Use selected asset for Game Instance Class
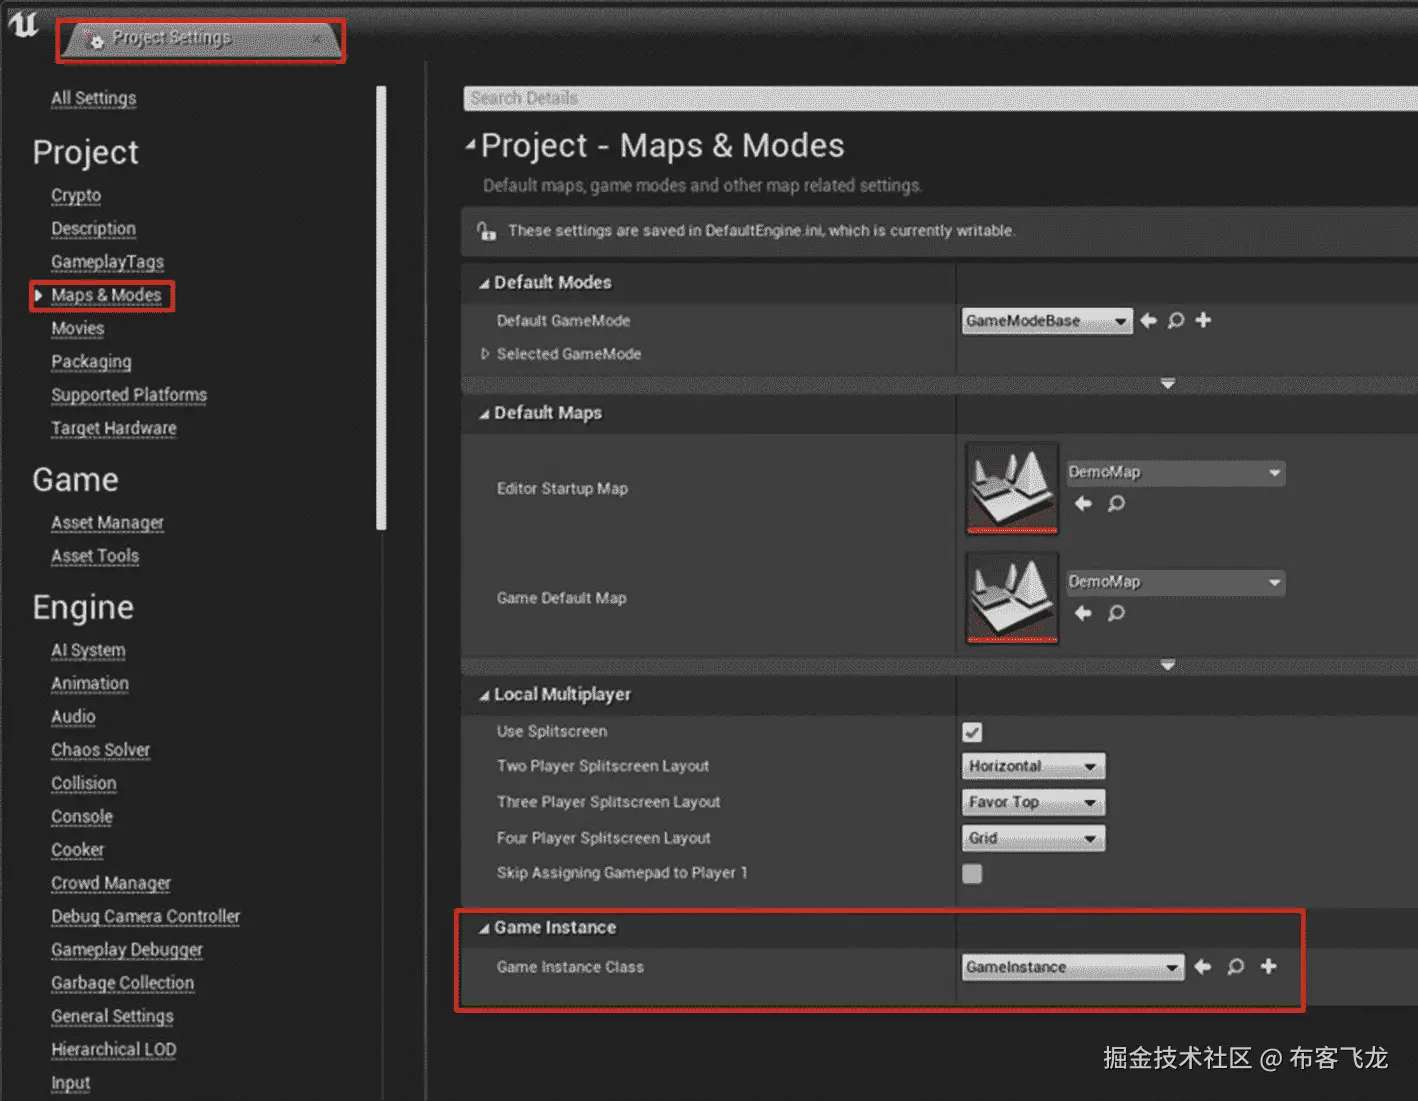1418x1101 pixels. pos(1203,966)
